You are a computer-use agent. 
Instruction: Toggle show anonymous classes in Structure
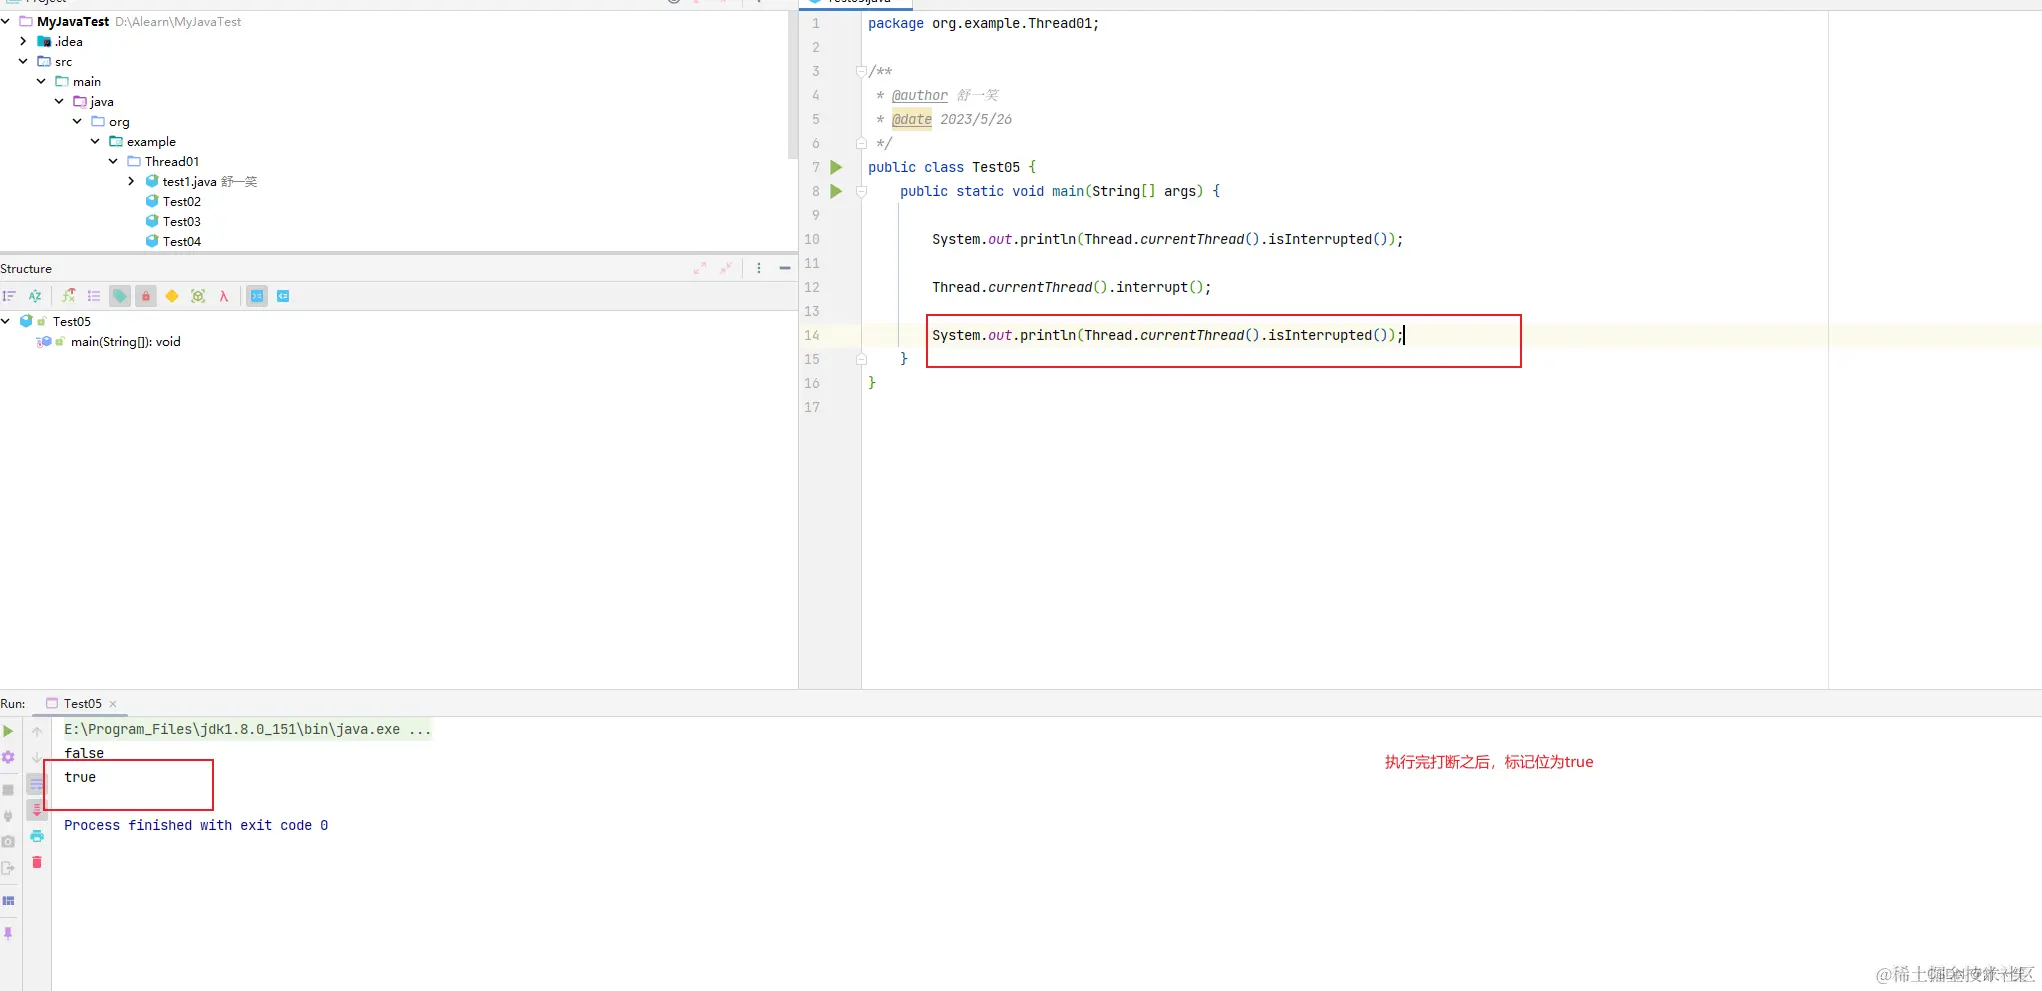198,296
